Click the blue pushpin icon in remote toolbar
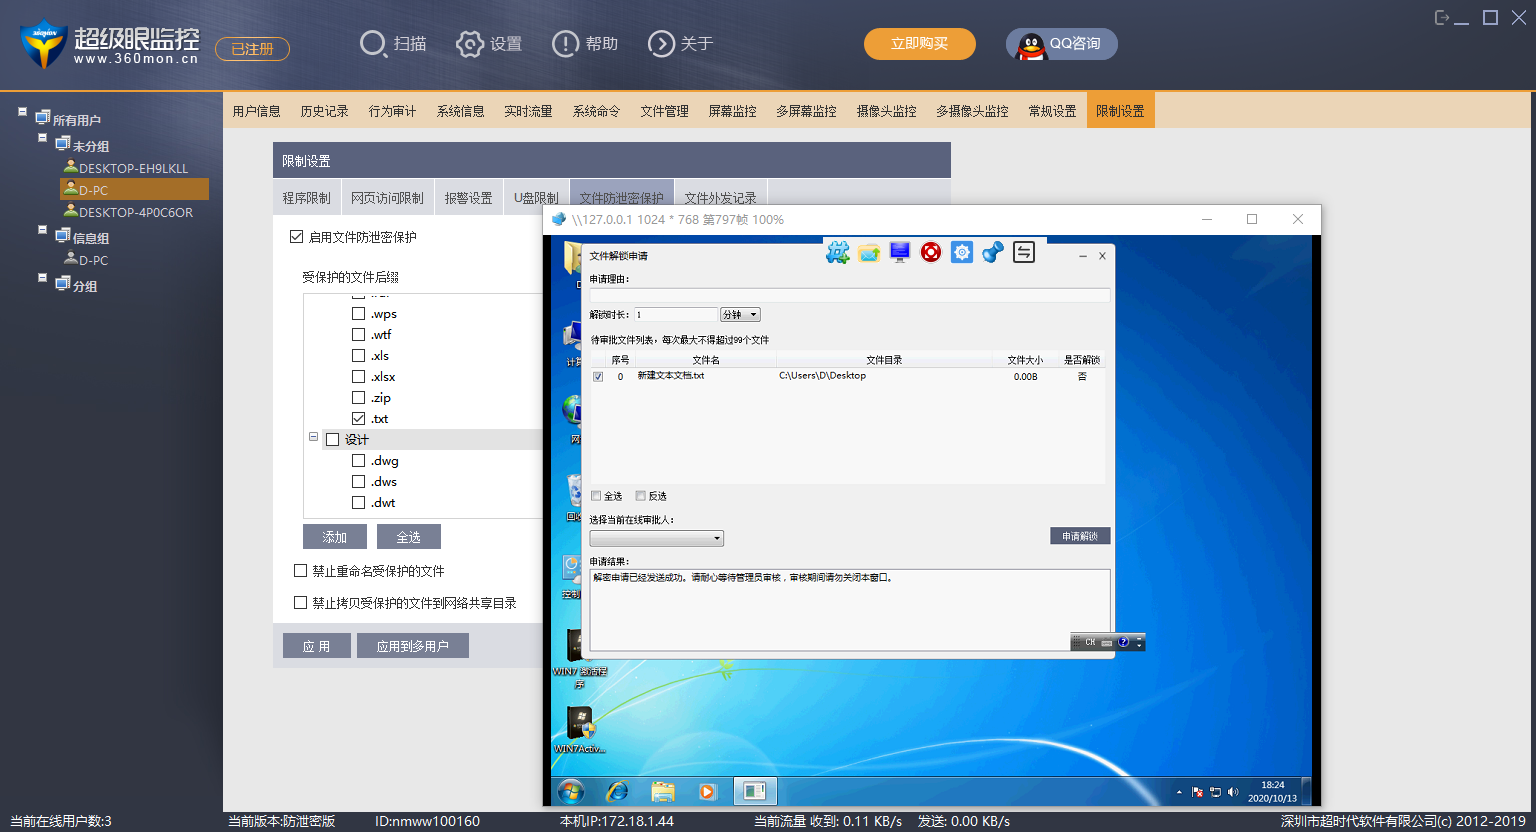This screenshot has height=832, width=1536. [x=992, y=252]
